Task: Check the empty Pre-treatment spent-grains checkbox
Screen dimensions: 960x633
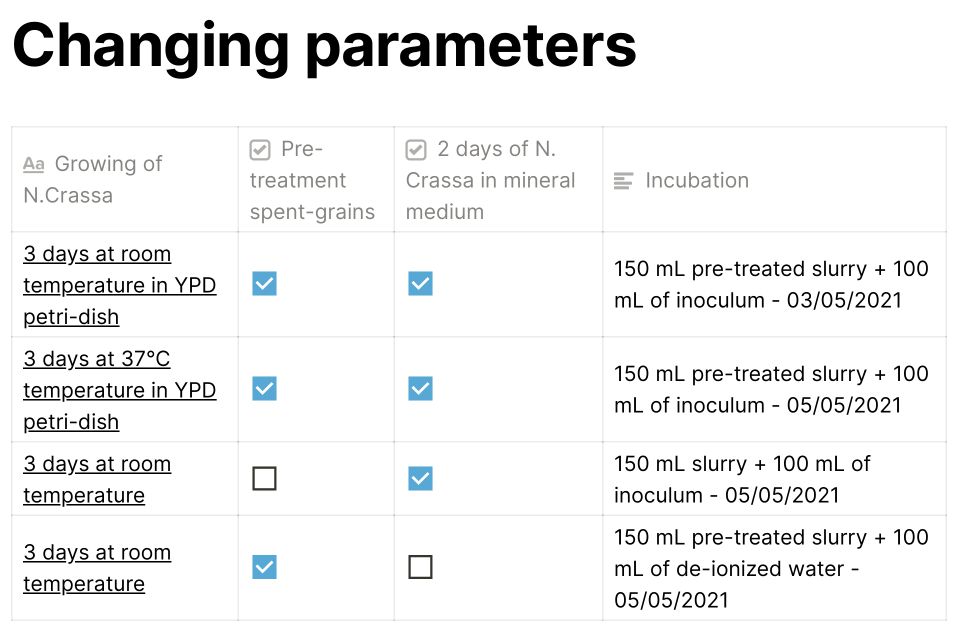Action: pyautogui.click(x=264, y=479)
